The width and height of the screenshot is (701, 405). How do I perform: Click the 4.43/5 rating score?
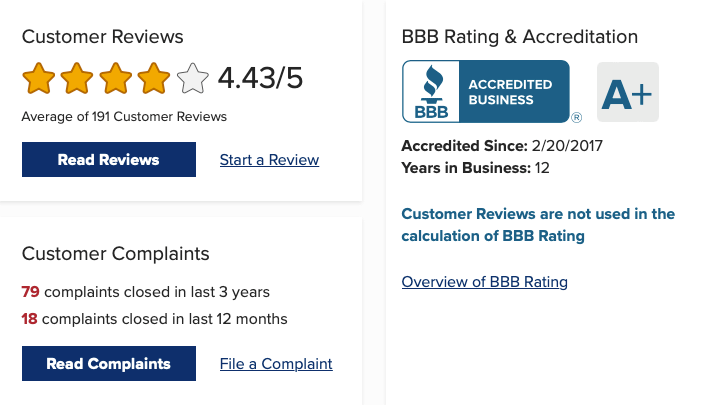tap(260, 78)
